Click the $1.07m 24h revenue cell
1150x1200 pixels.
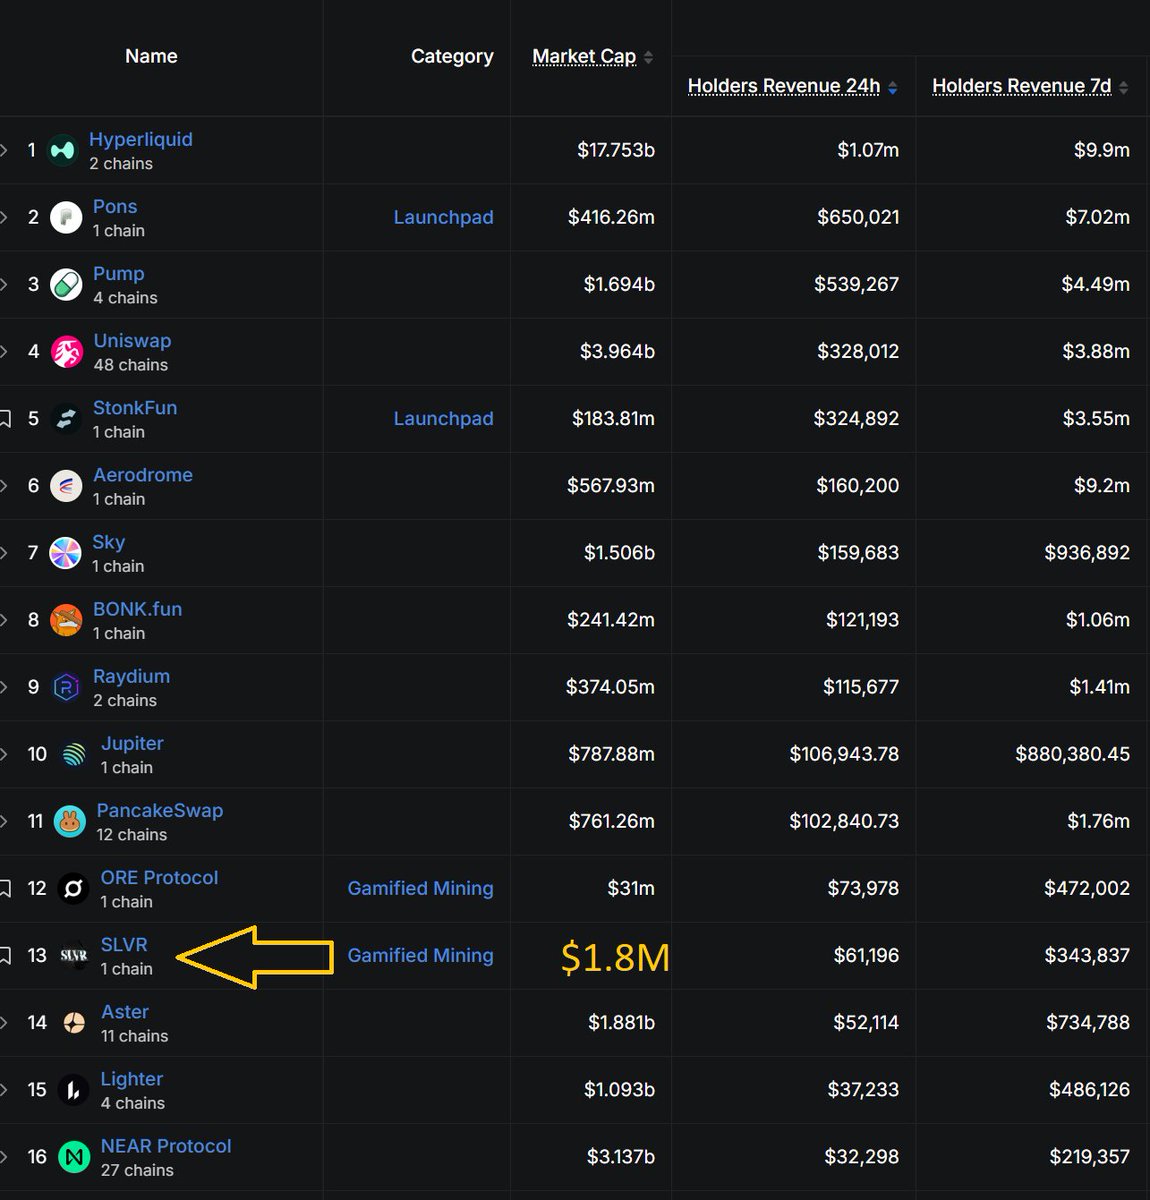[868, 150]
